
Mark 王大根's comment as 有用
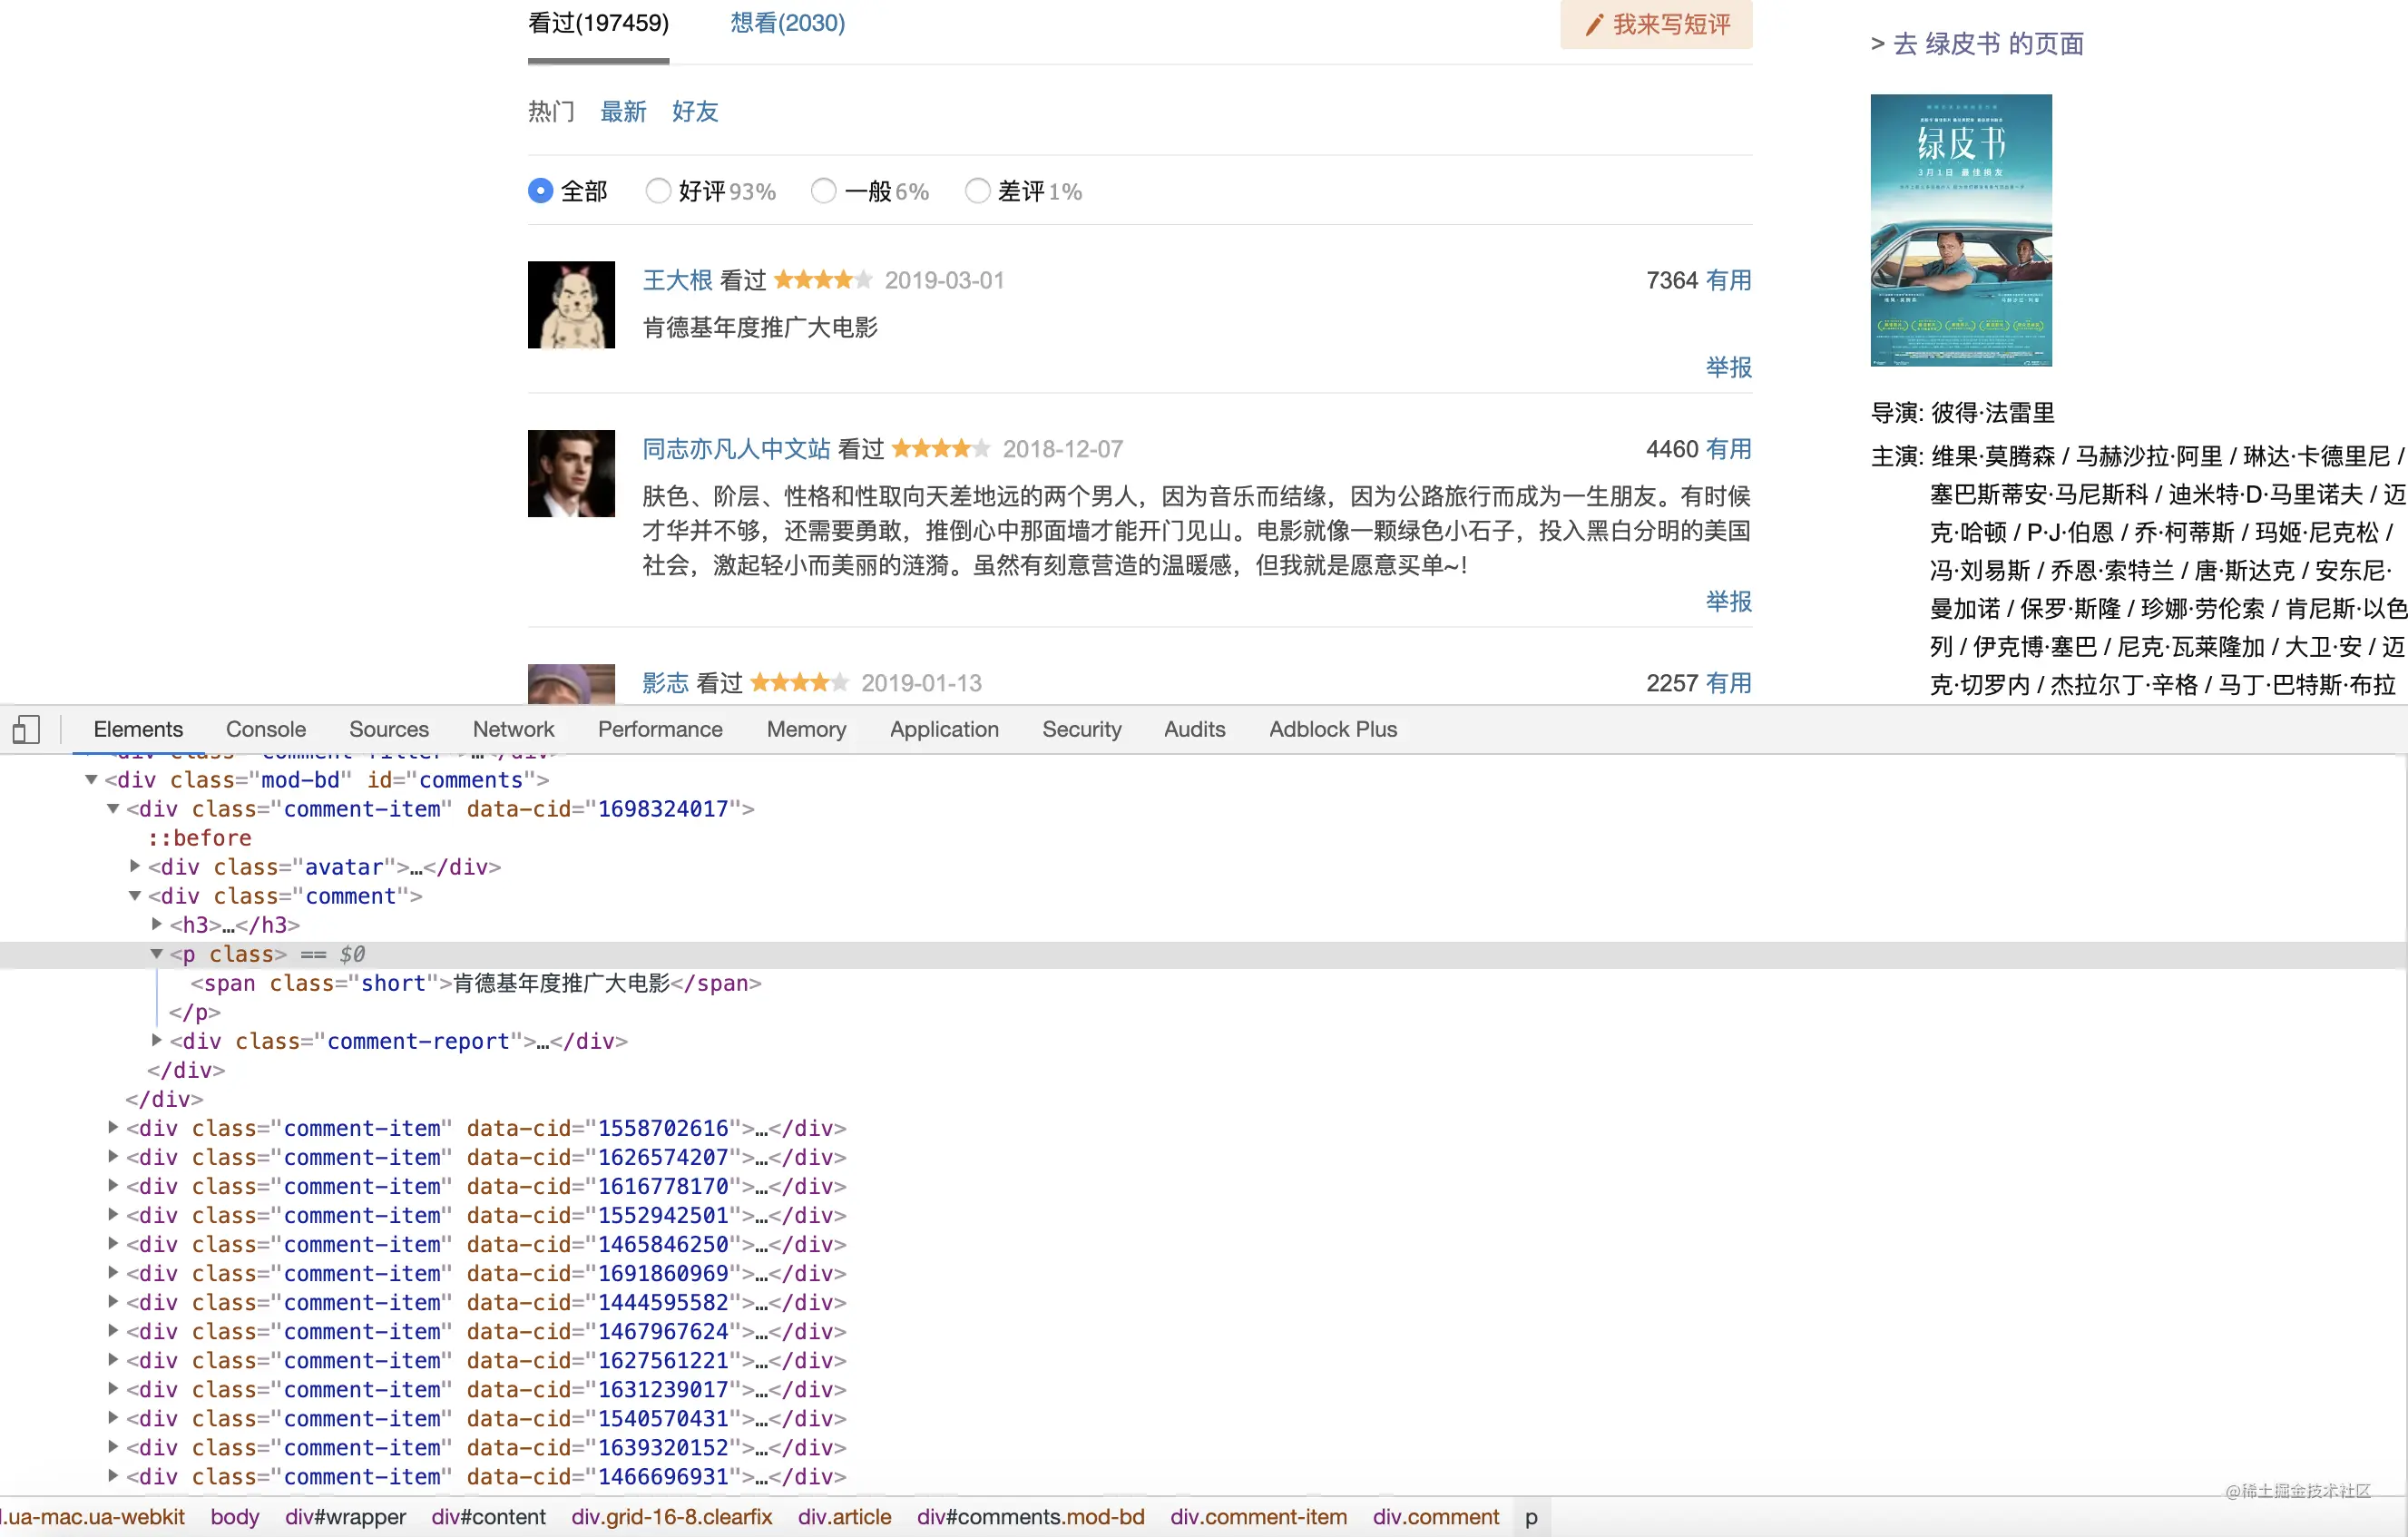tap(1728, 280)
